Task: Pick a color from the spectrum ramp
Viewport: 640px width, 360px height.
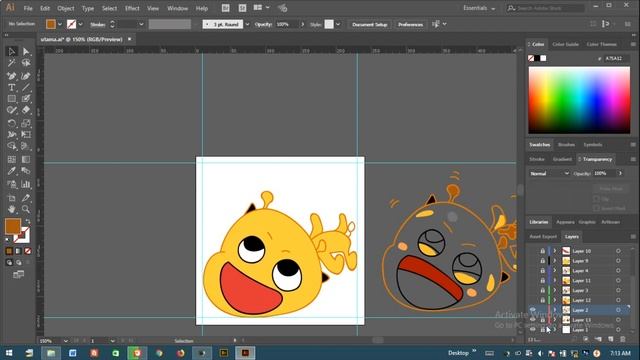Action: 579,100
